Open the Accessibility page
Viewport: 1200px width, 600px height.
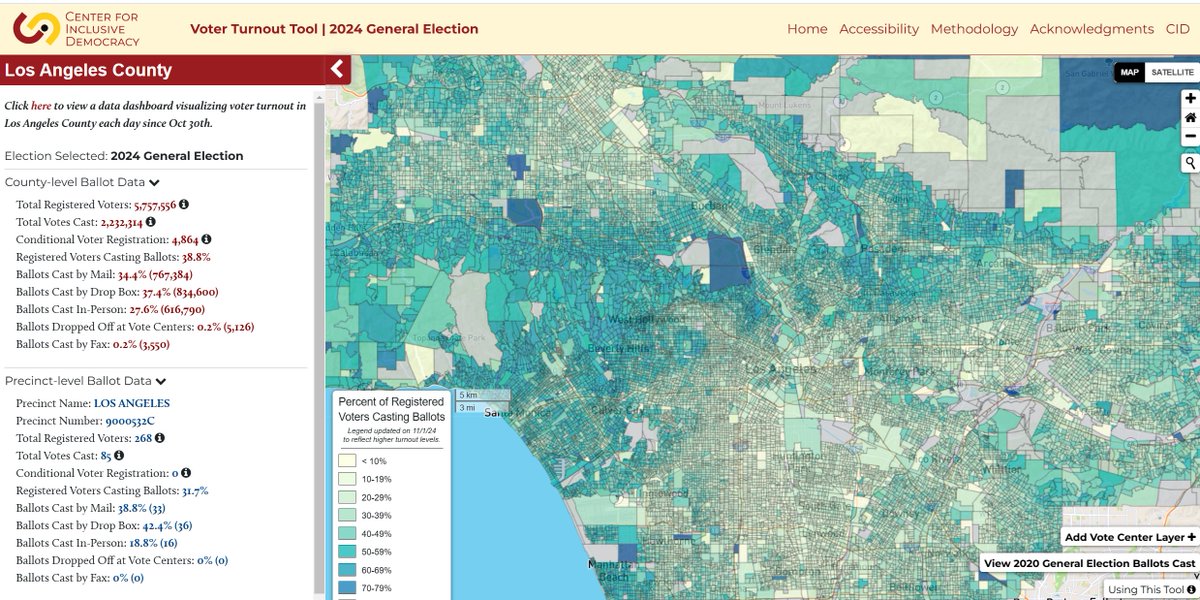[879, 29]
